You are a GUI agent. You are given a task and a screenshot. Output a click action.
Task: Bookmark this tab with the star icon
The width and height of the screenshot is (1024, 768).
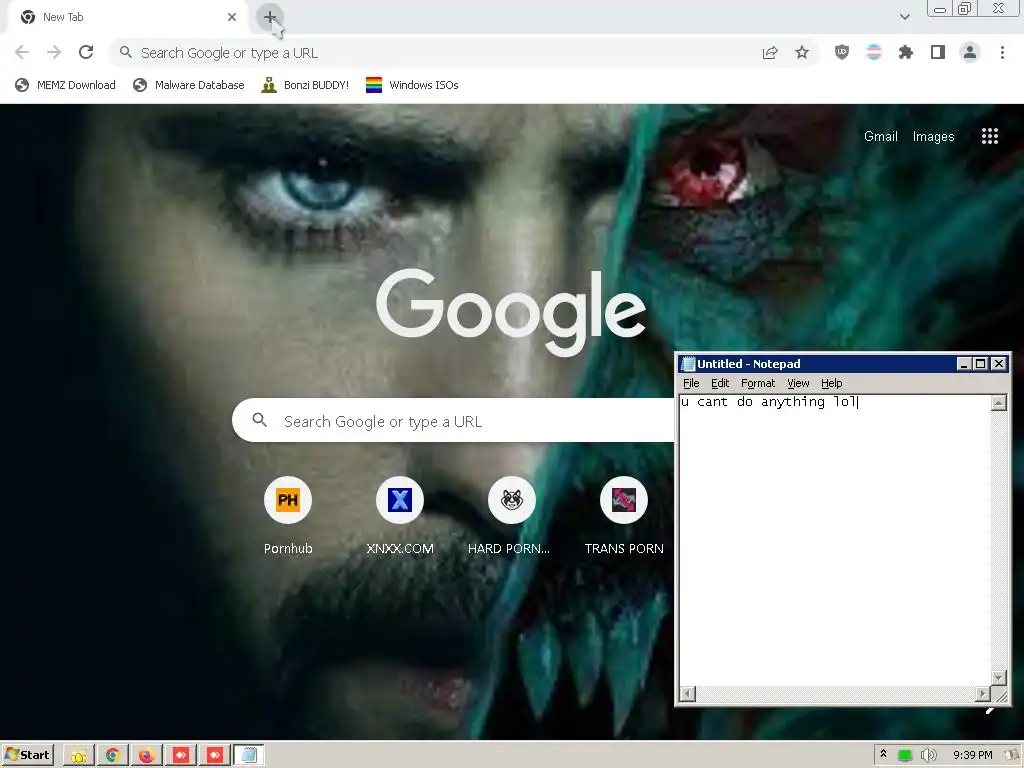point(802,52)
